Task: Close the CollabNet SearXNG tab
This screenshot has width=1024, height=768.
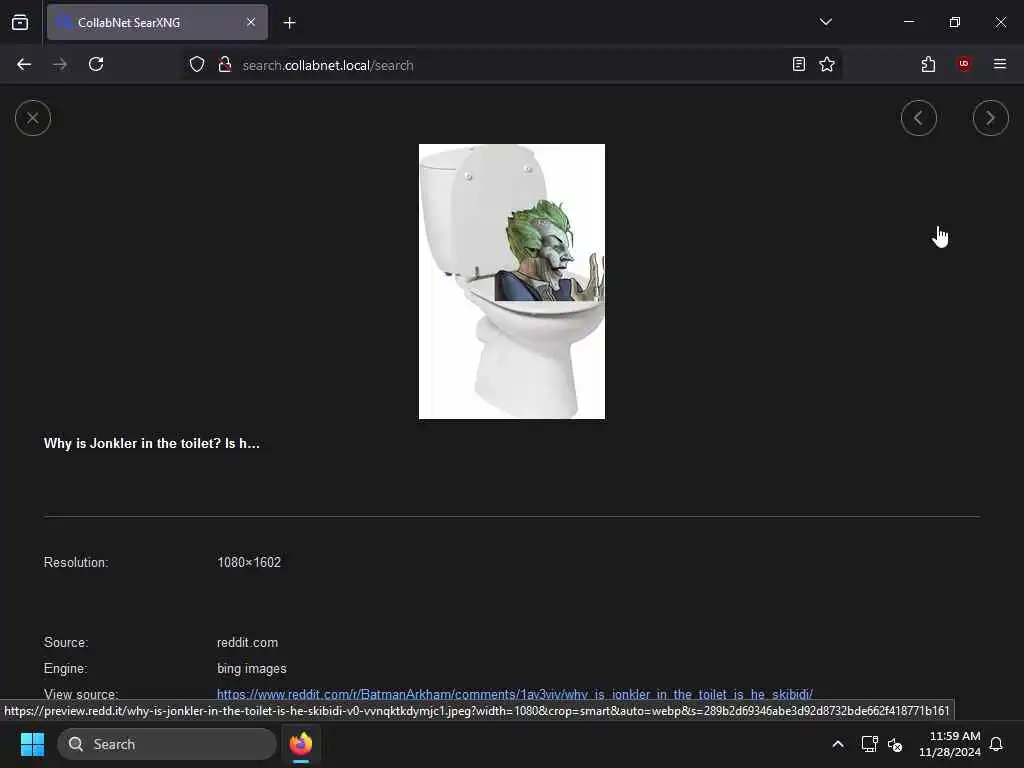Action: point(251,22)
